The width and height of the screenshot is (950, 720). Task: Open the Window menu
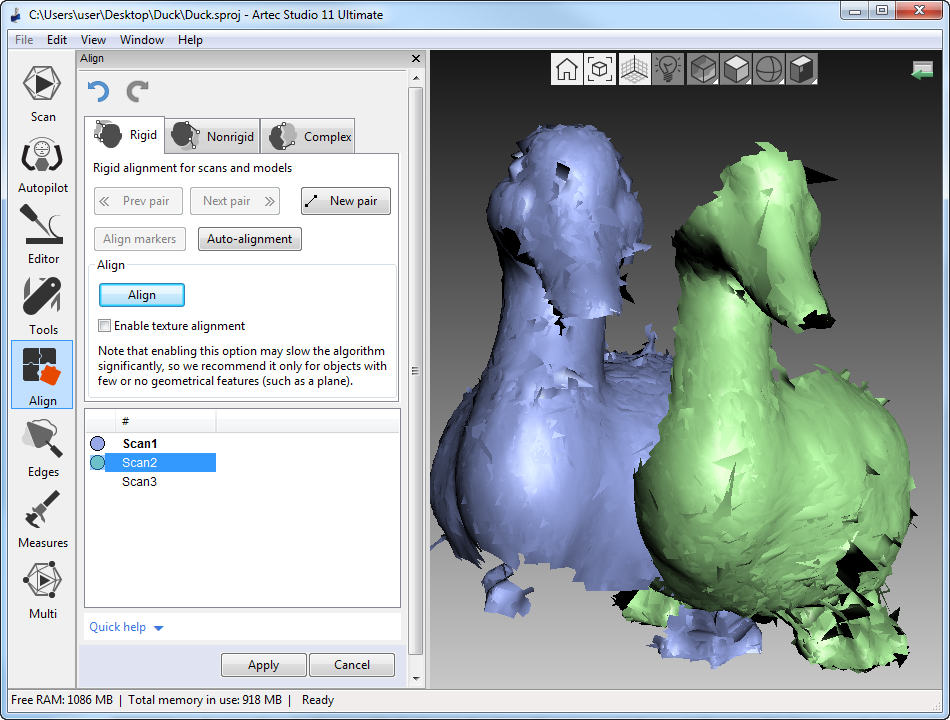[x=142, y=40]
